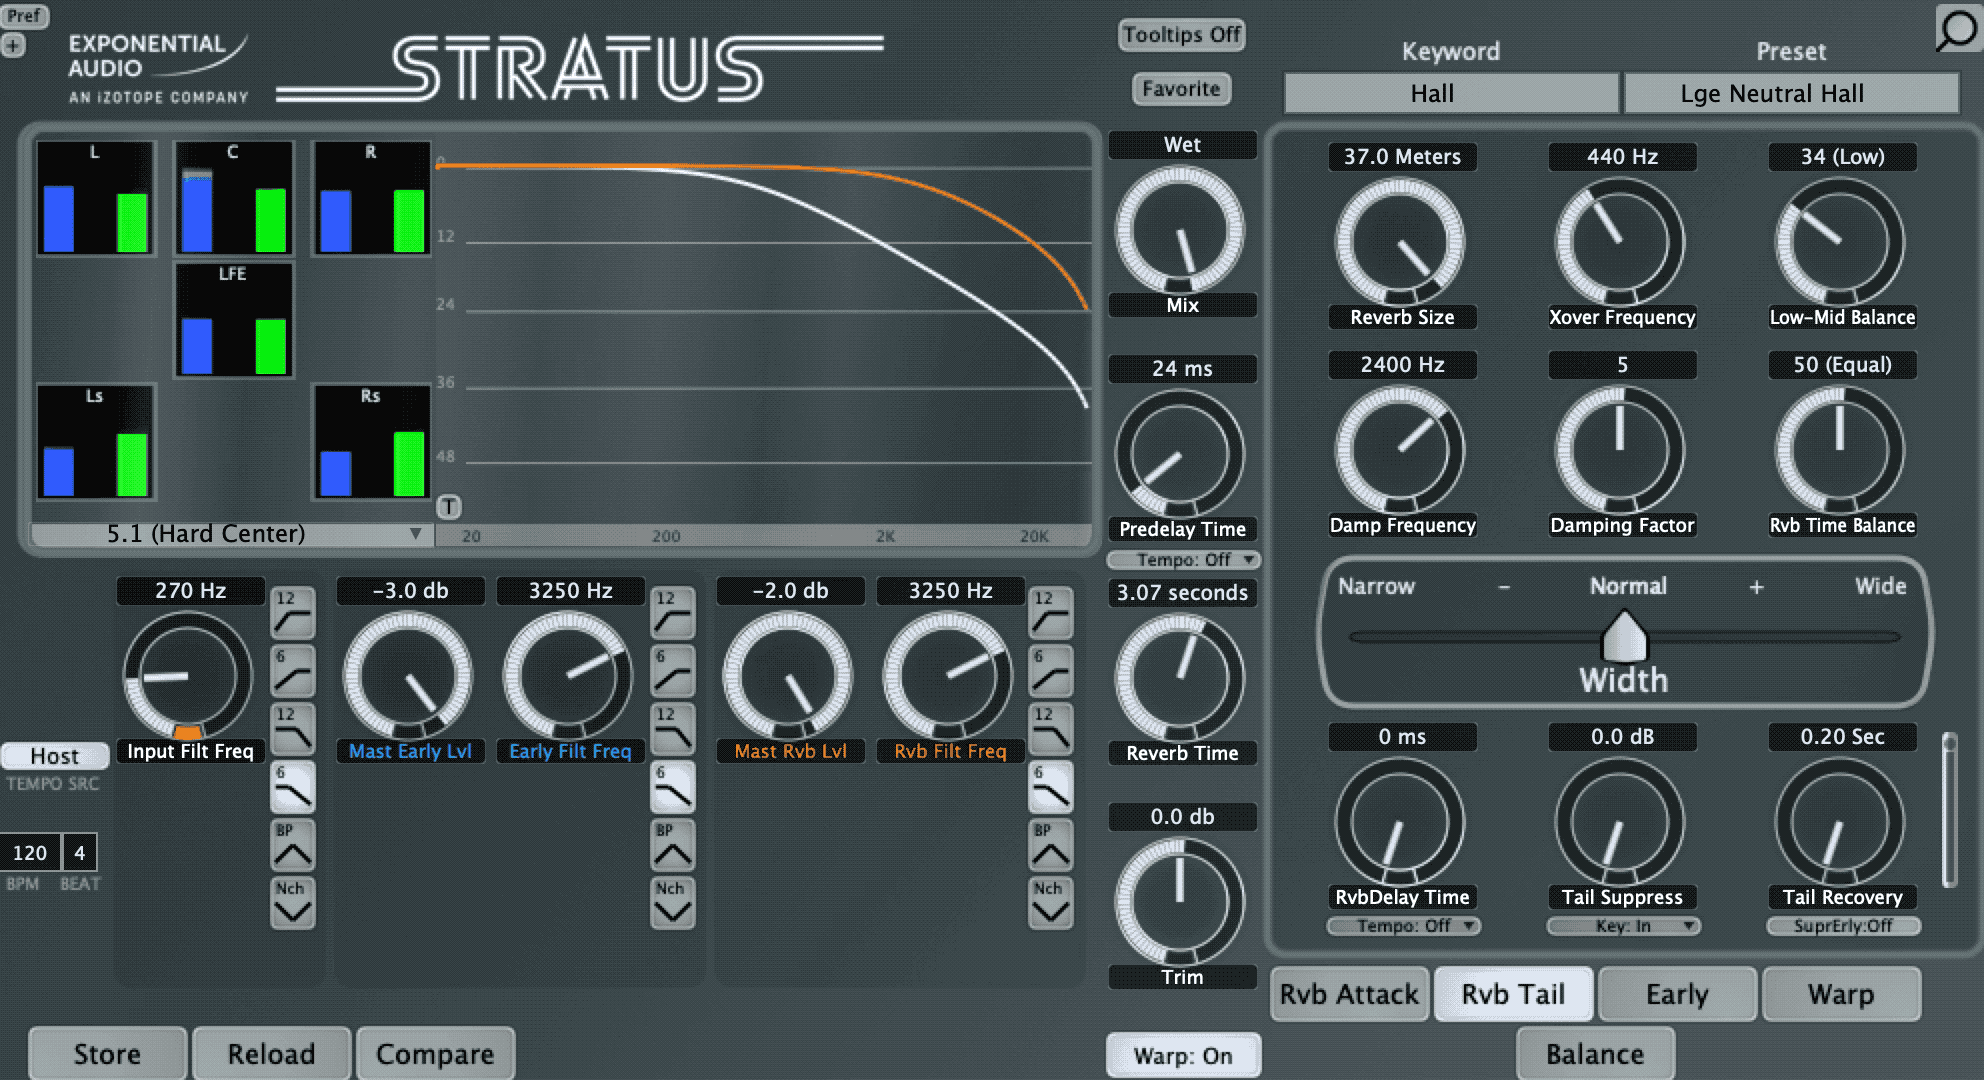The image size is (1984, 1080).
Task: Click the T button on EQ graph
Action: (x=449, y=507)
